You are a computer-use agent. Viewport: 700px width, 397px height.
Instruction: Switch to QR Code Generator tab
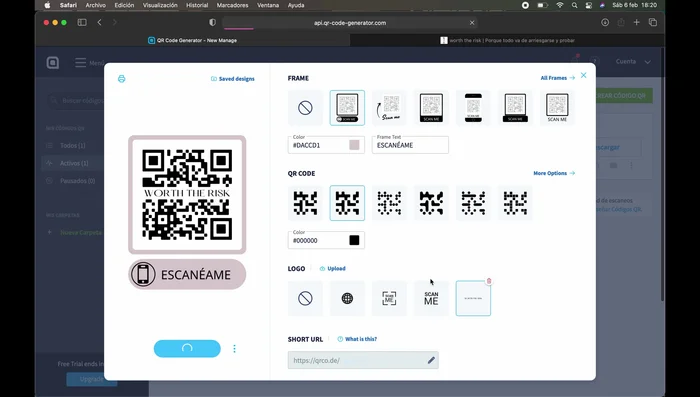coord(192,40)
